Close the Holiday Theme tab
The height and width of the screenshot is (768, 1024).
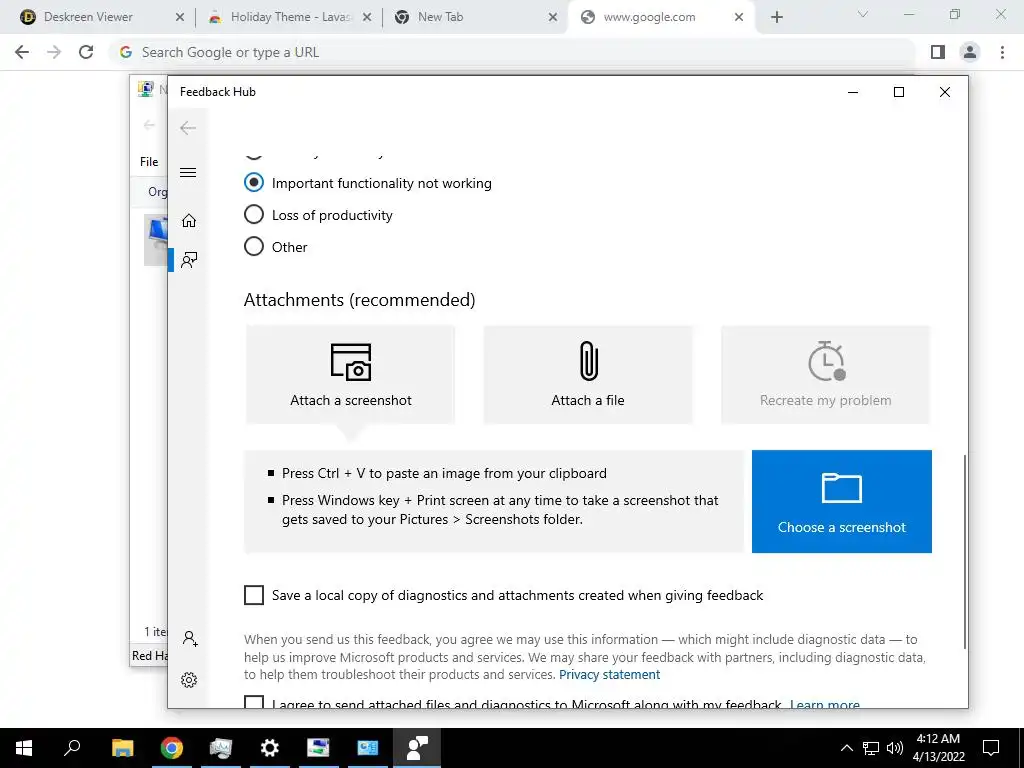[x=367, y=17]
